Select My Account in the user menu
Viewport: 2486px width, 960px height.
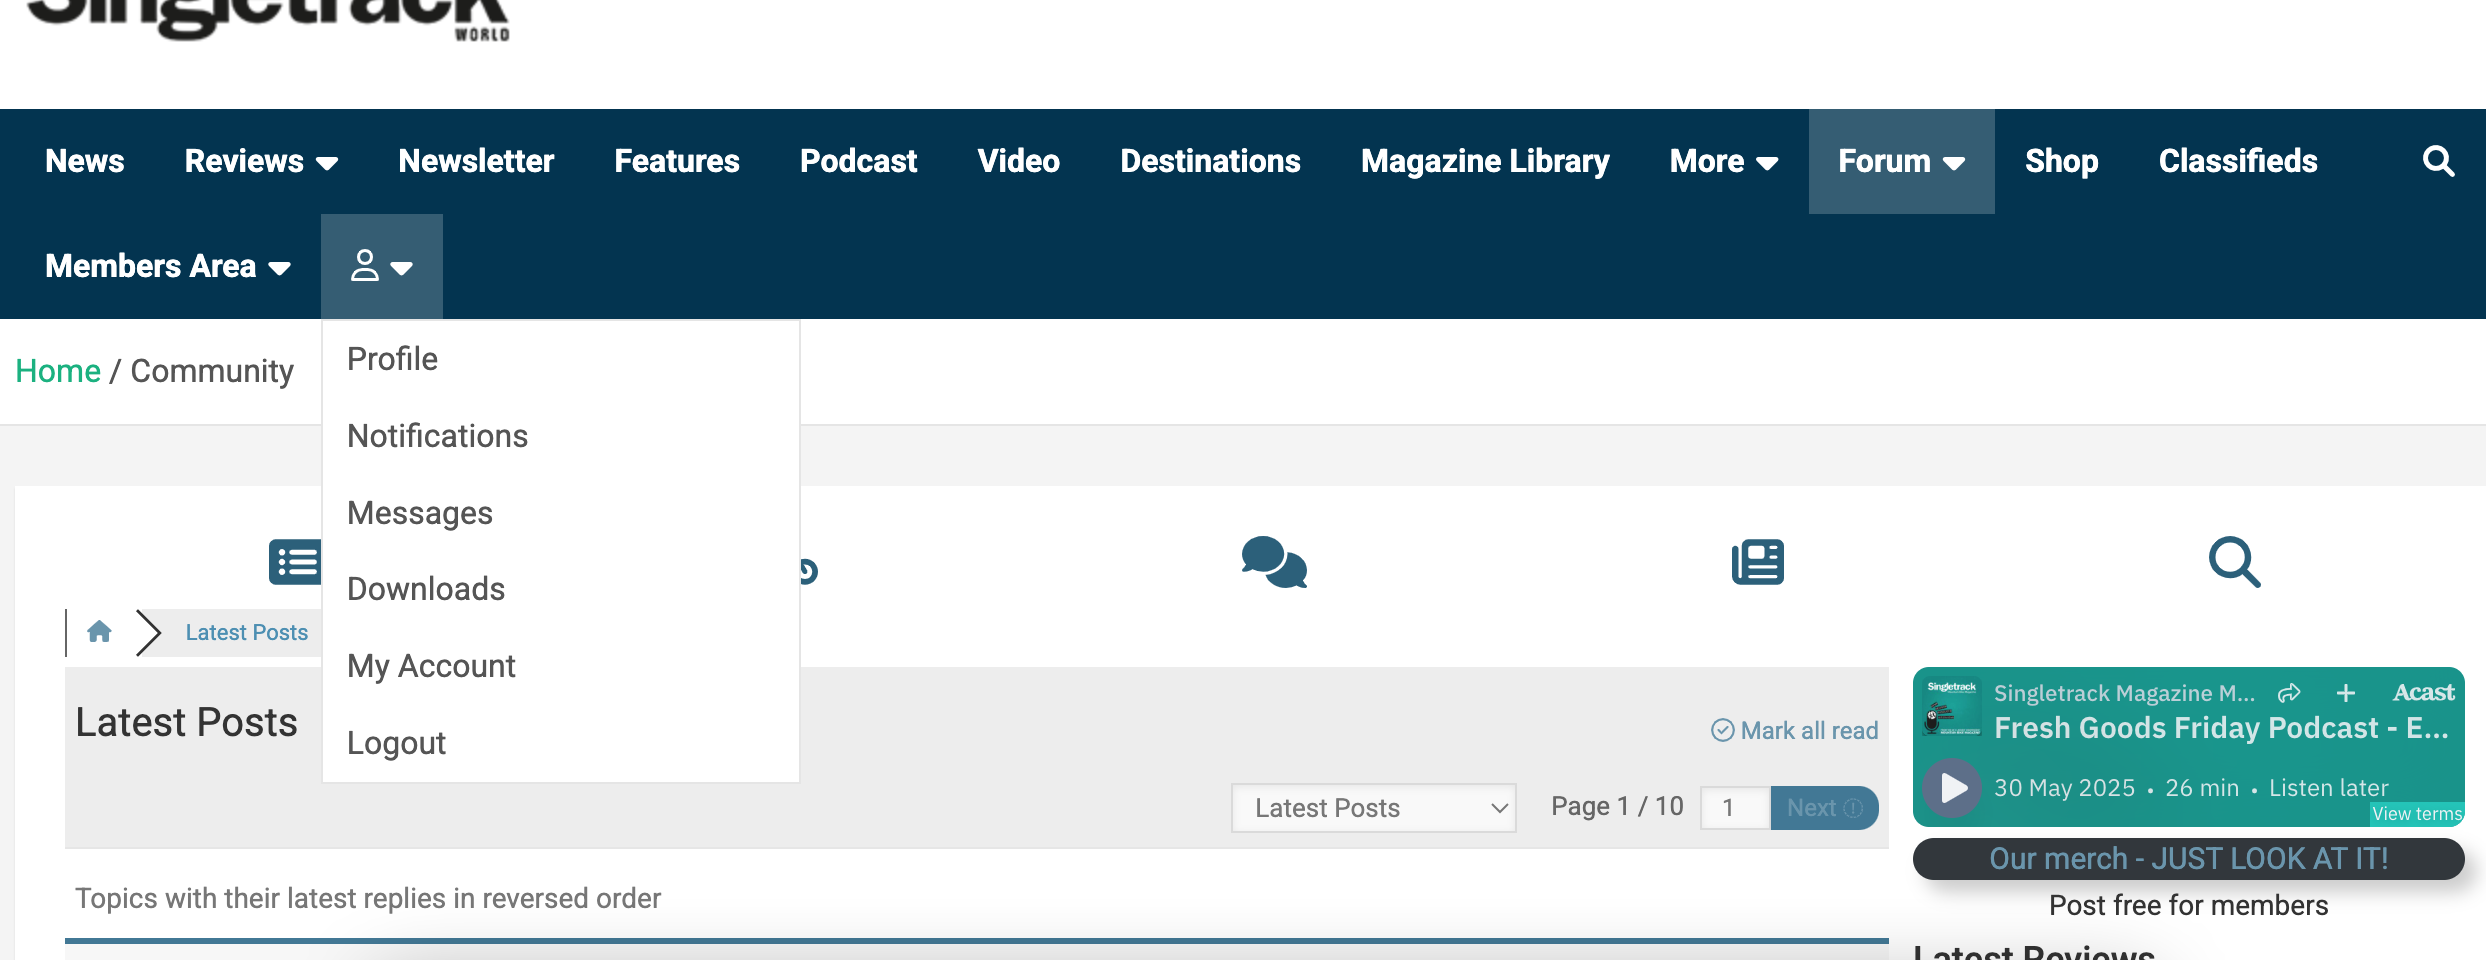click(x=431, y=666)
